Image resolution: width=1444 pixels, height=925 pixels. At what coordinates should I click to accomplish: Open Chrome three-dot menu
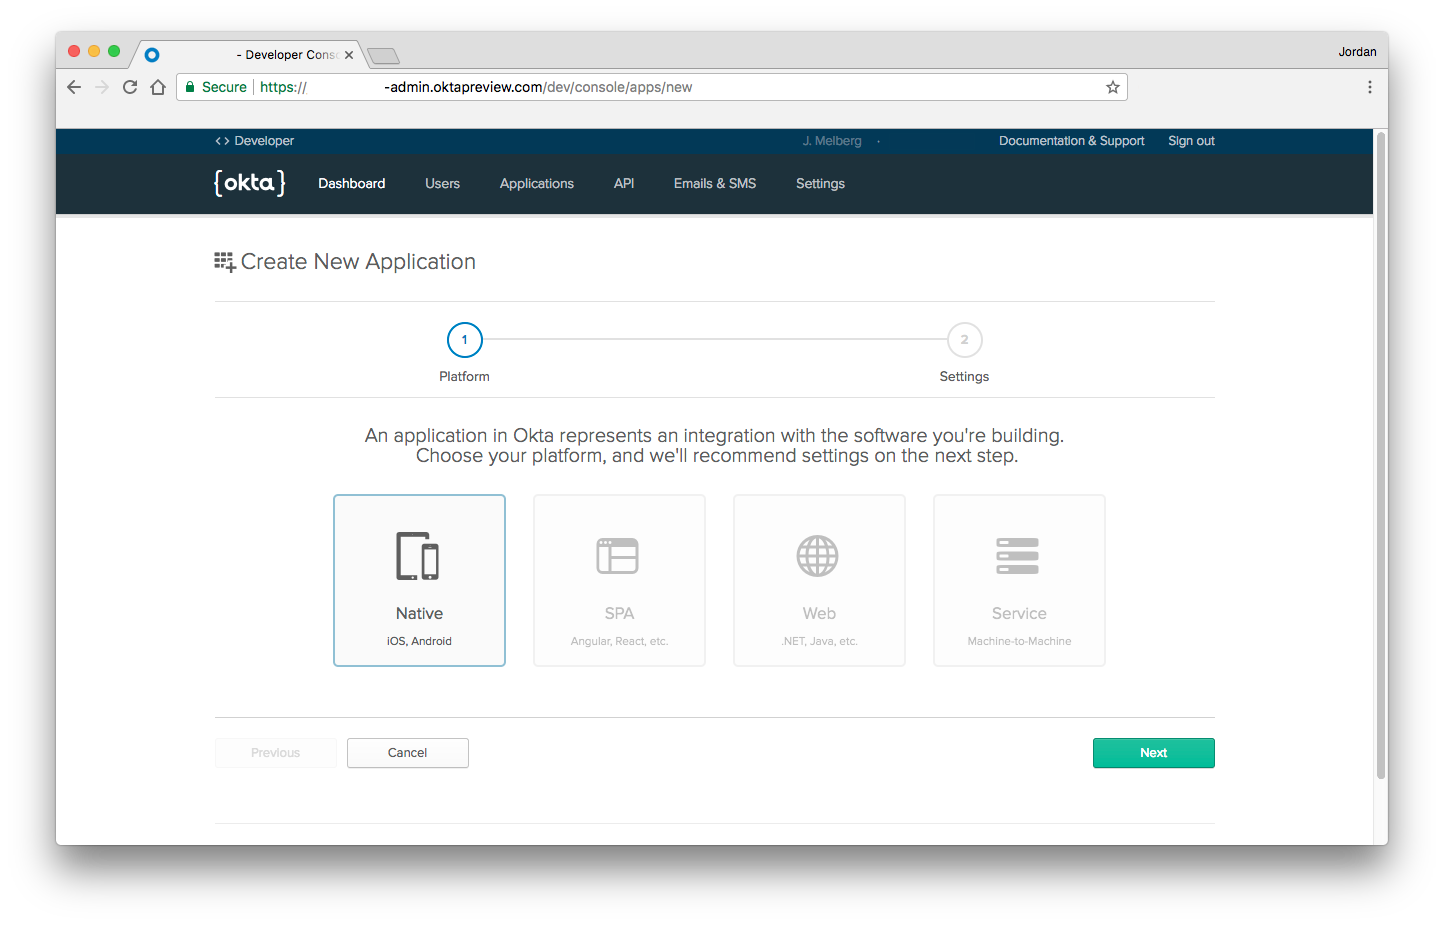pos(1369,87)
